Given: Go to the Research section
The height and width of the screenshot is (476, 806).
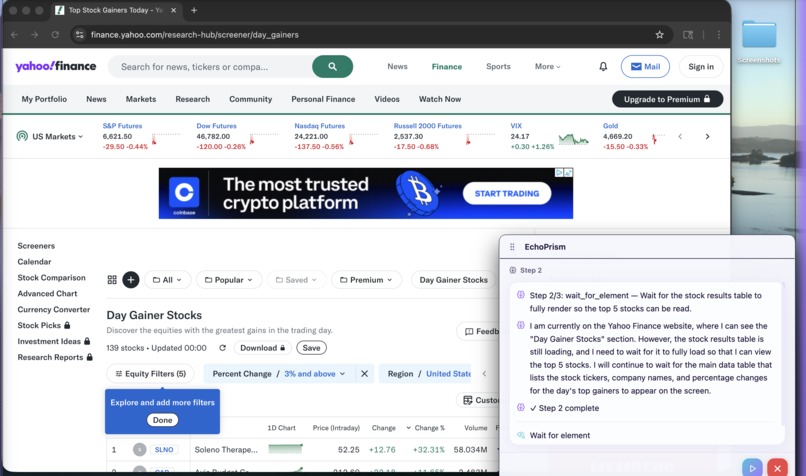Looking at the screenshot, I should (x=193, y=99).
